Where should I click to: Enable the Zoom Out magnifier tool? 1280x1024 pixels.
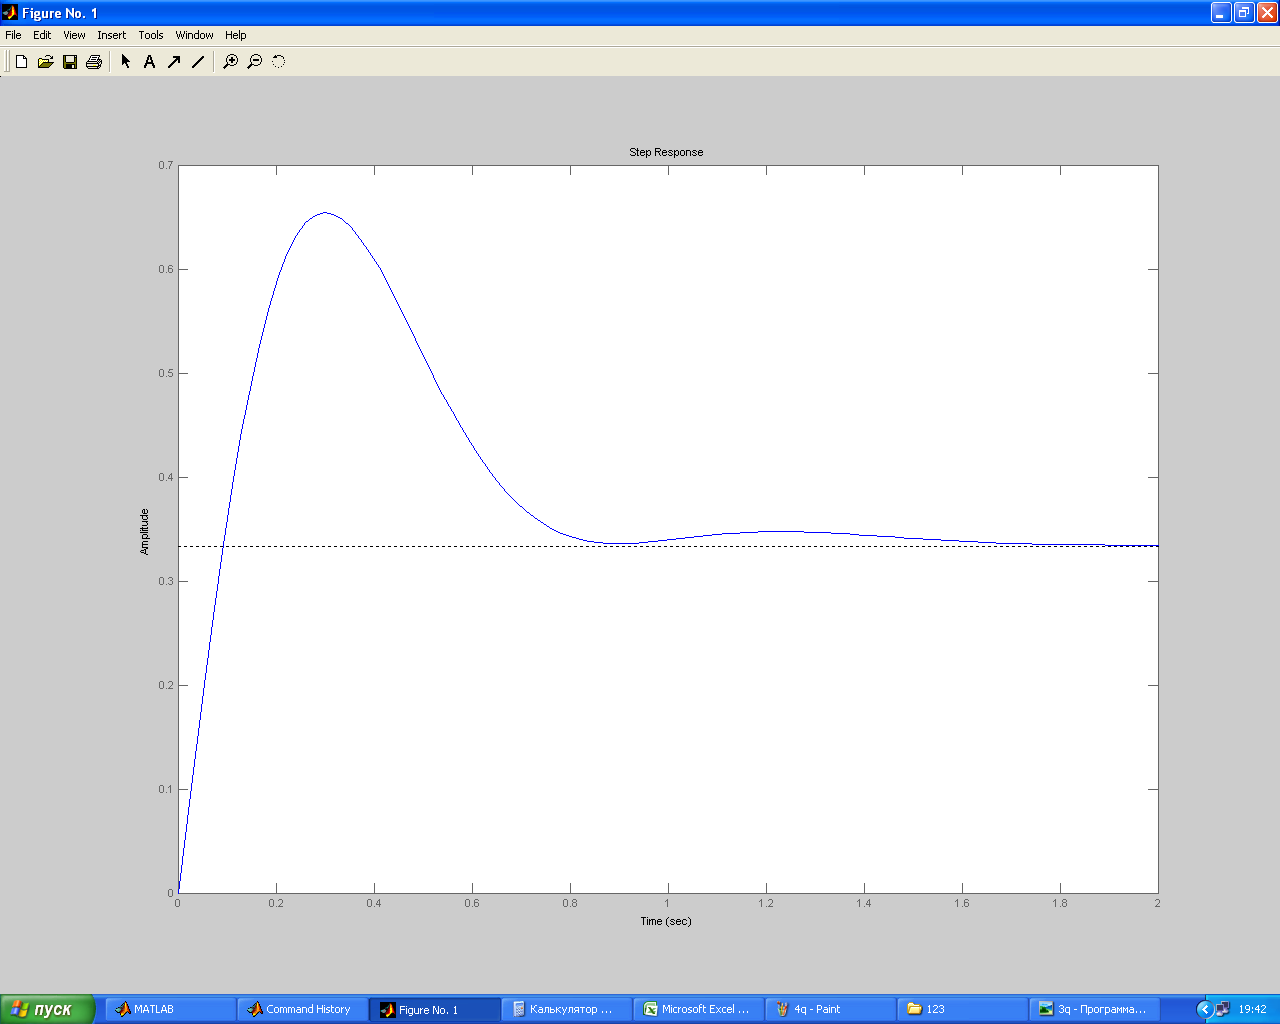click(x=255, y=62)
